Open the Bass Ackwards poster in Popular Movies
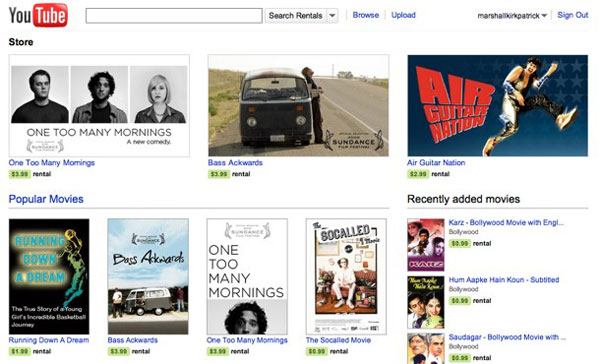This screenshot has width=600, height=364. (x=148, y=276)
